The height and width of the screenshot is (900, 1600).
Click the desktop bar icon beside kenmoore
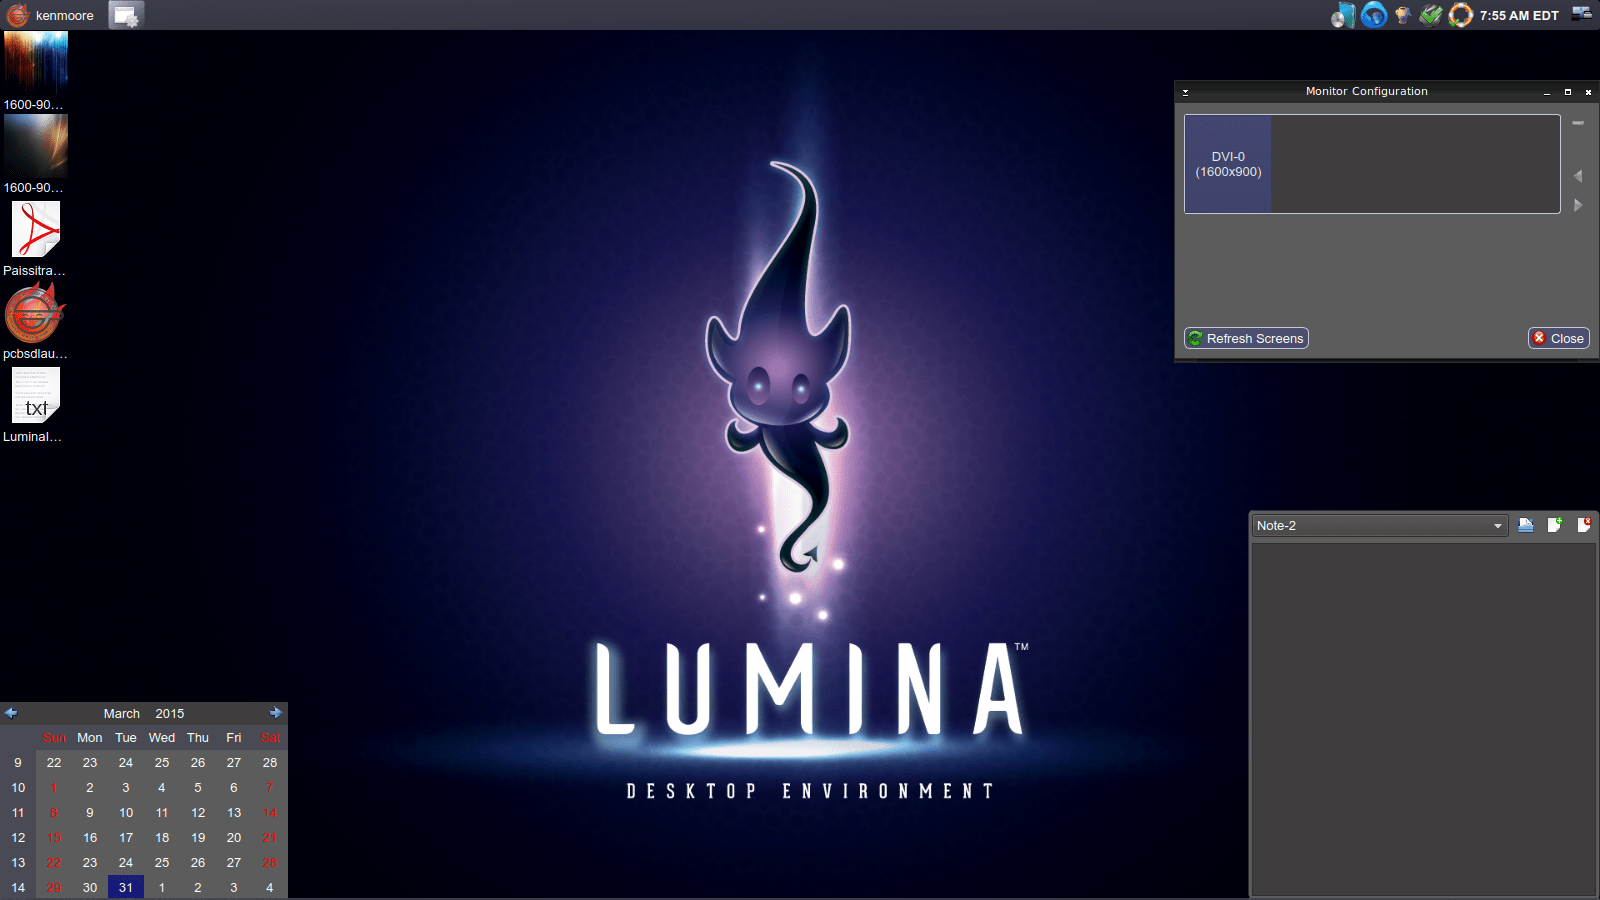pyautogui.click(x=125, y=15)
